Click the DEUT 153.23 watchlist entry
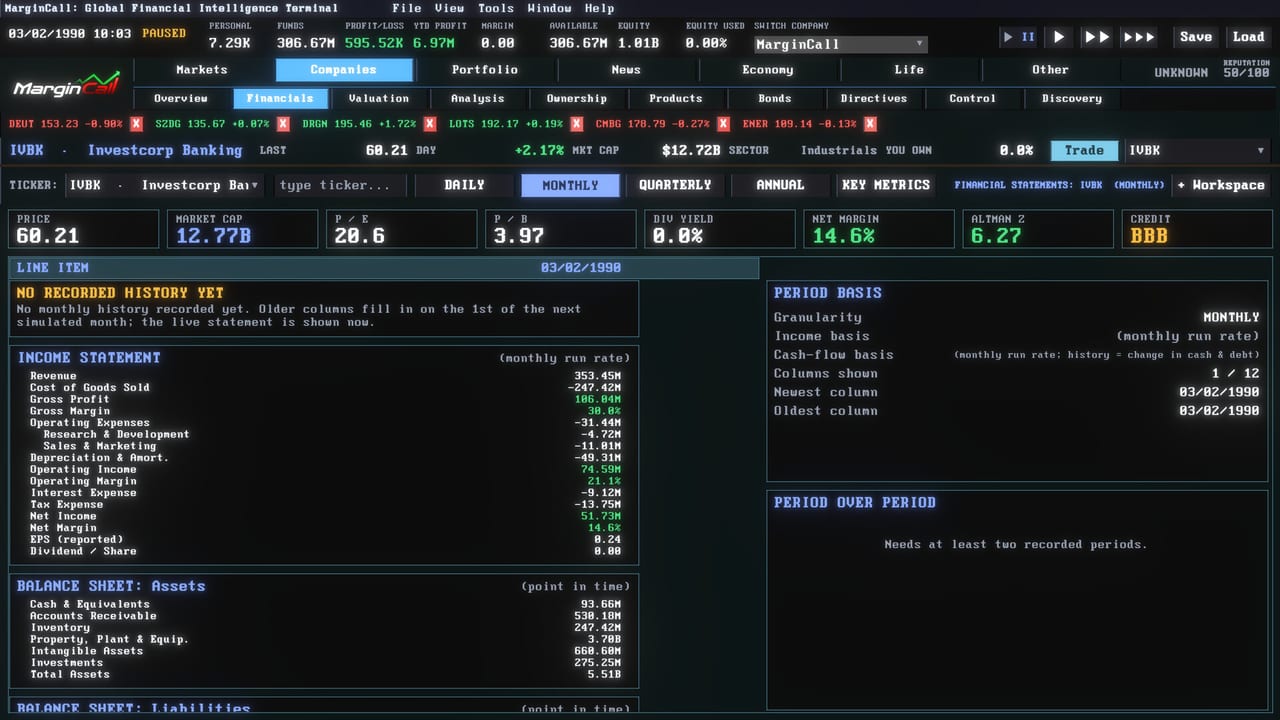Viewport: 1280px width, 720px height. click(66, 124)
